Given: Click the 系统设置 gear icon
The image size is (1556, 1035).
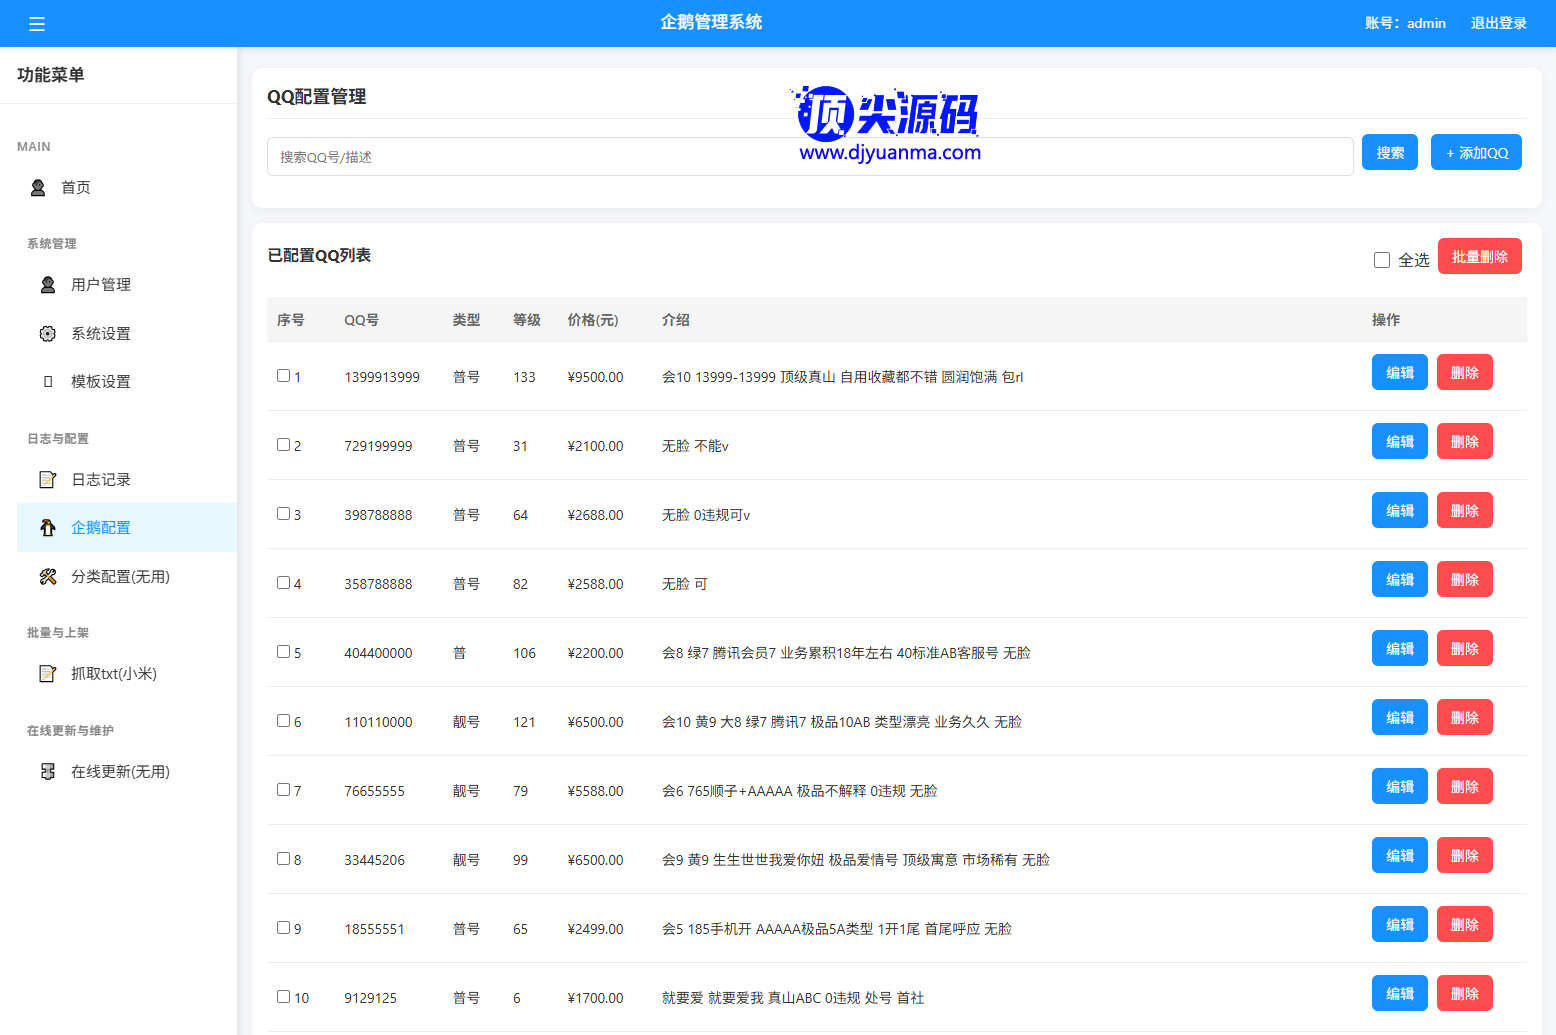Looking at the screenshot, I should click(48, 334).
